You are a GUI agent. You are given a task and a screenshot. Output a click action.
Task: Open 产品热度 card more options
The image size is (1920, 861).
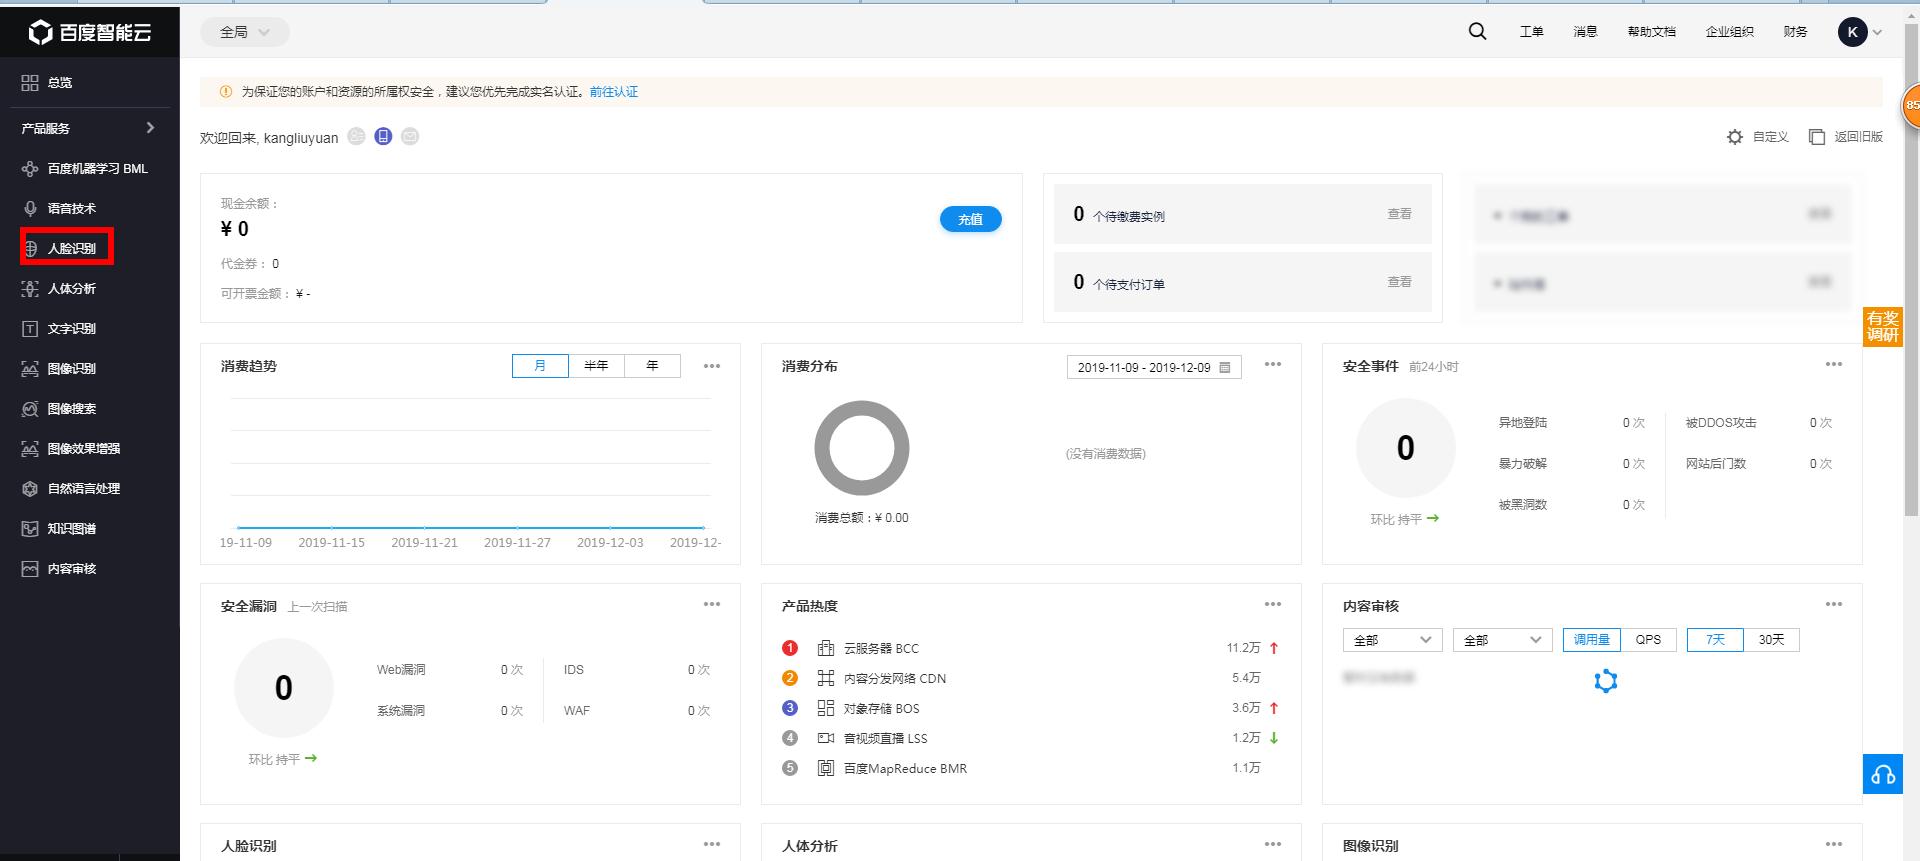[1273, 604]
